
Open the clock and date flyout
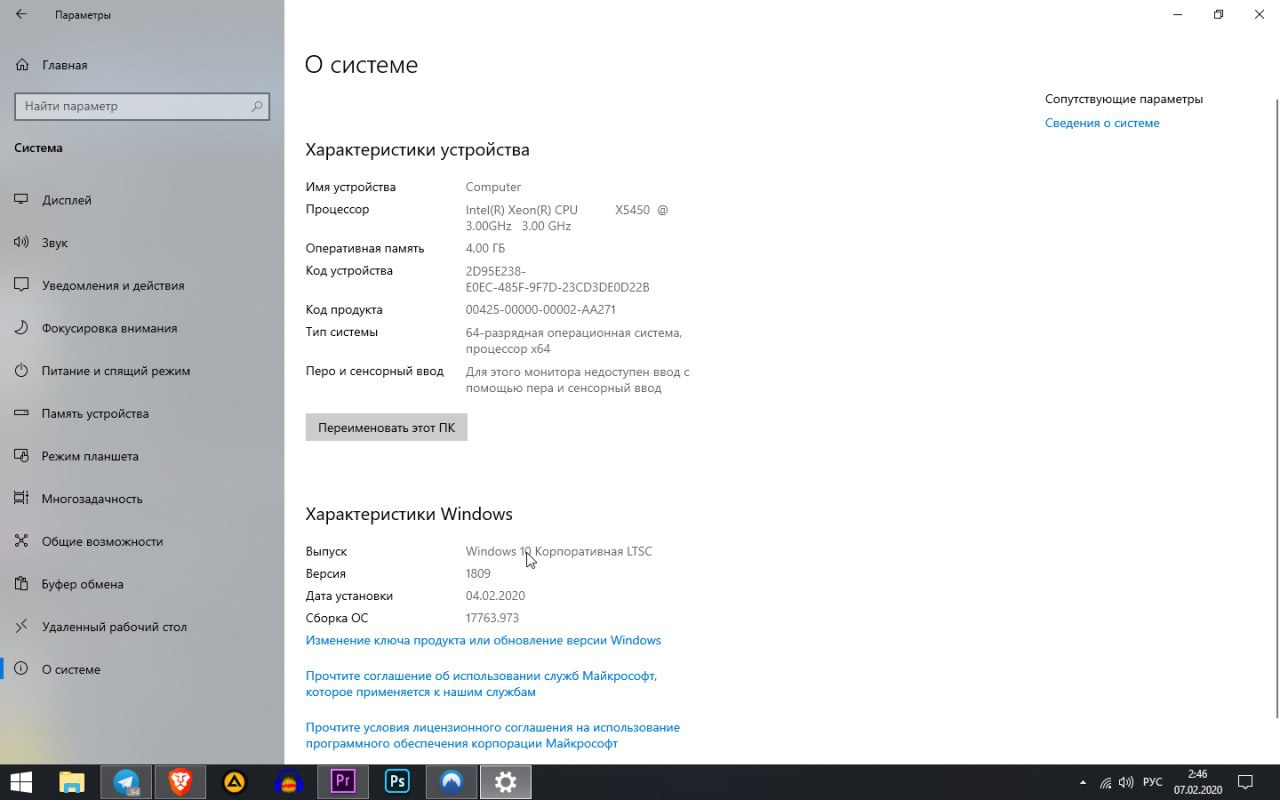tap(1198, 782)
